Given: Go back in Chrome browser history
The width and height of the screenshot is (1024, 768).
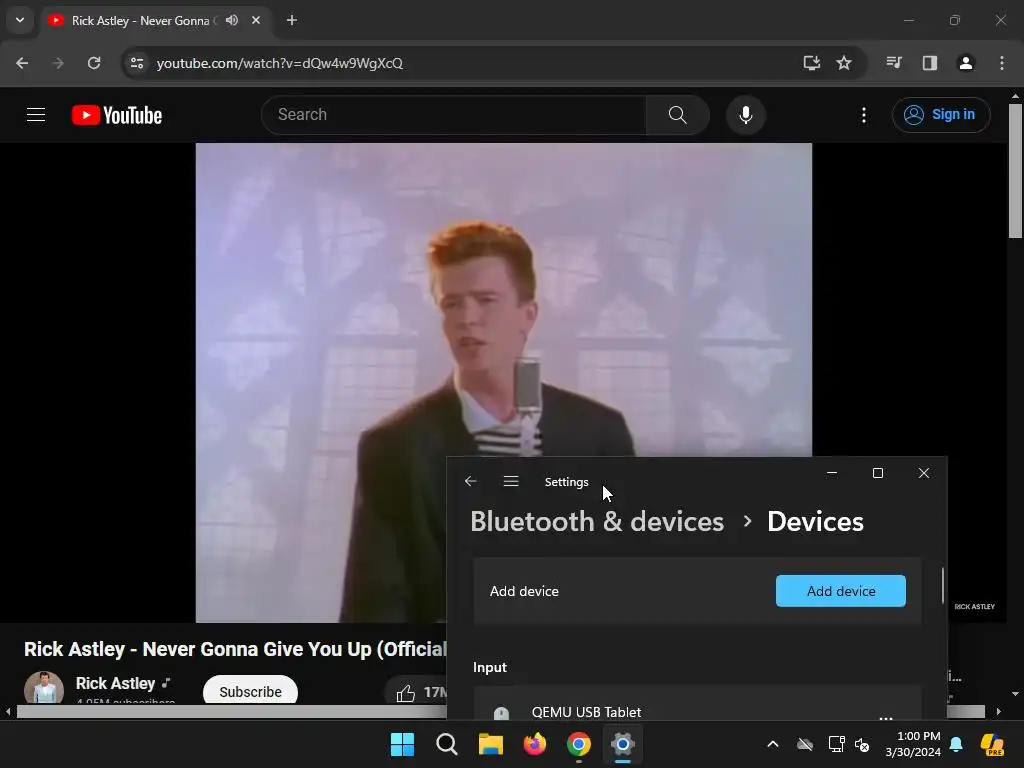Looking at the screenshot, I should [x=22, y=63].
